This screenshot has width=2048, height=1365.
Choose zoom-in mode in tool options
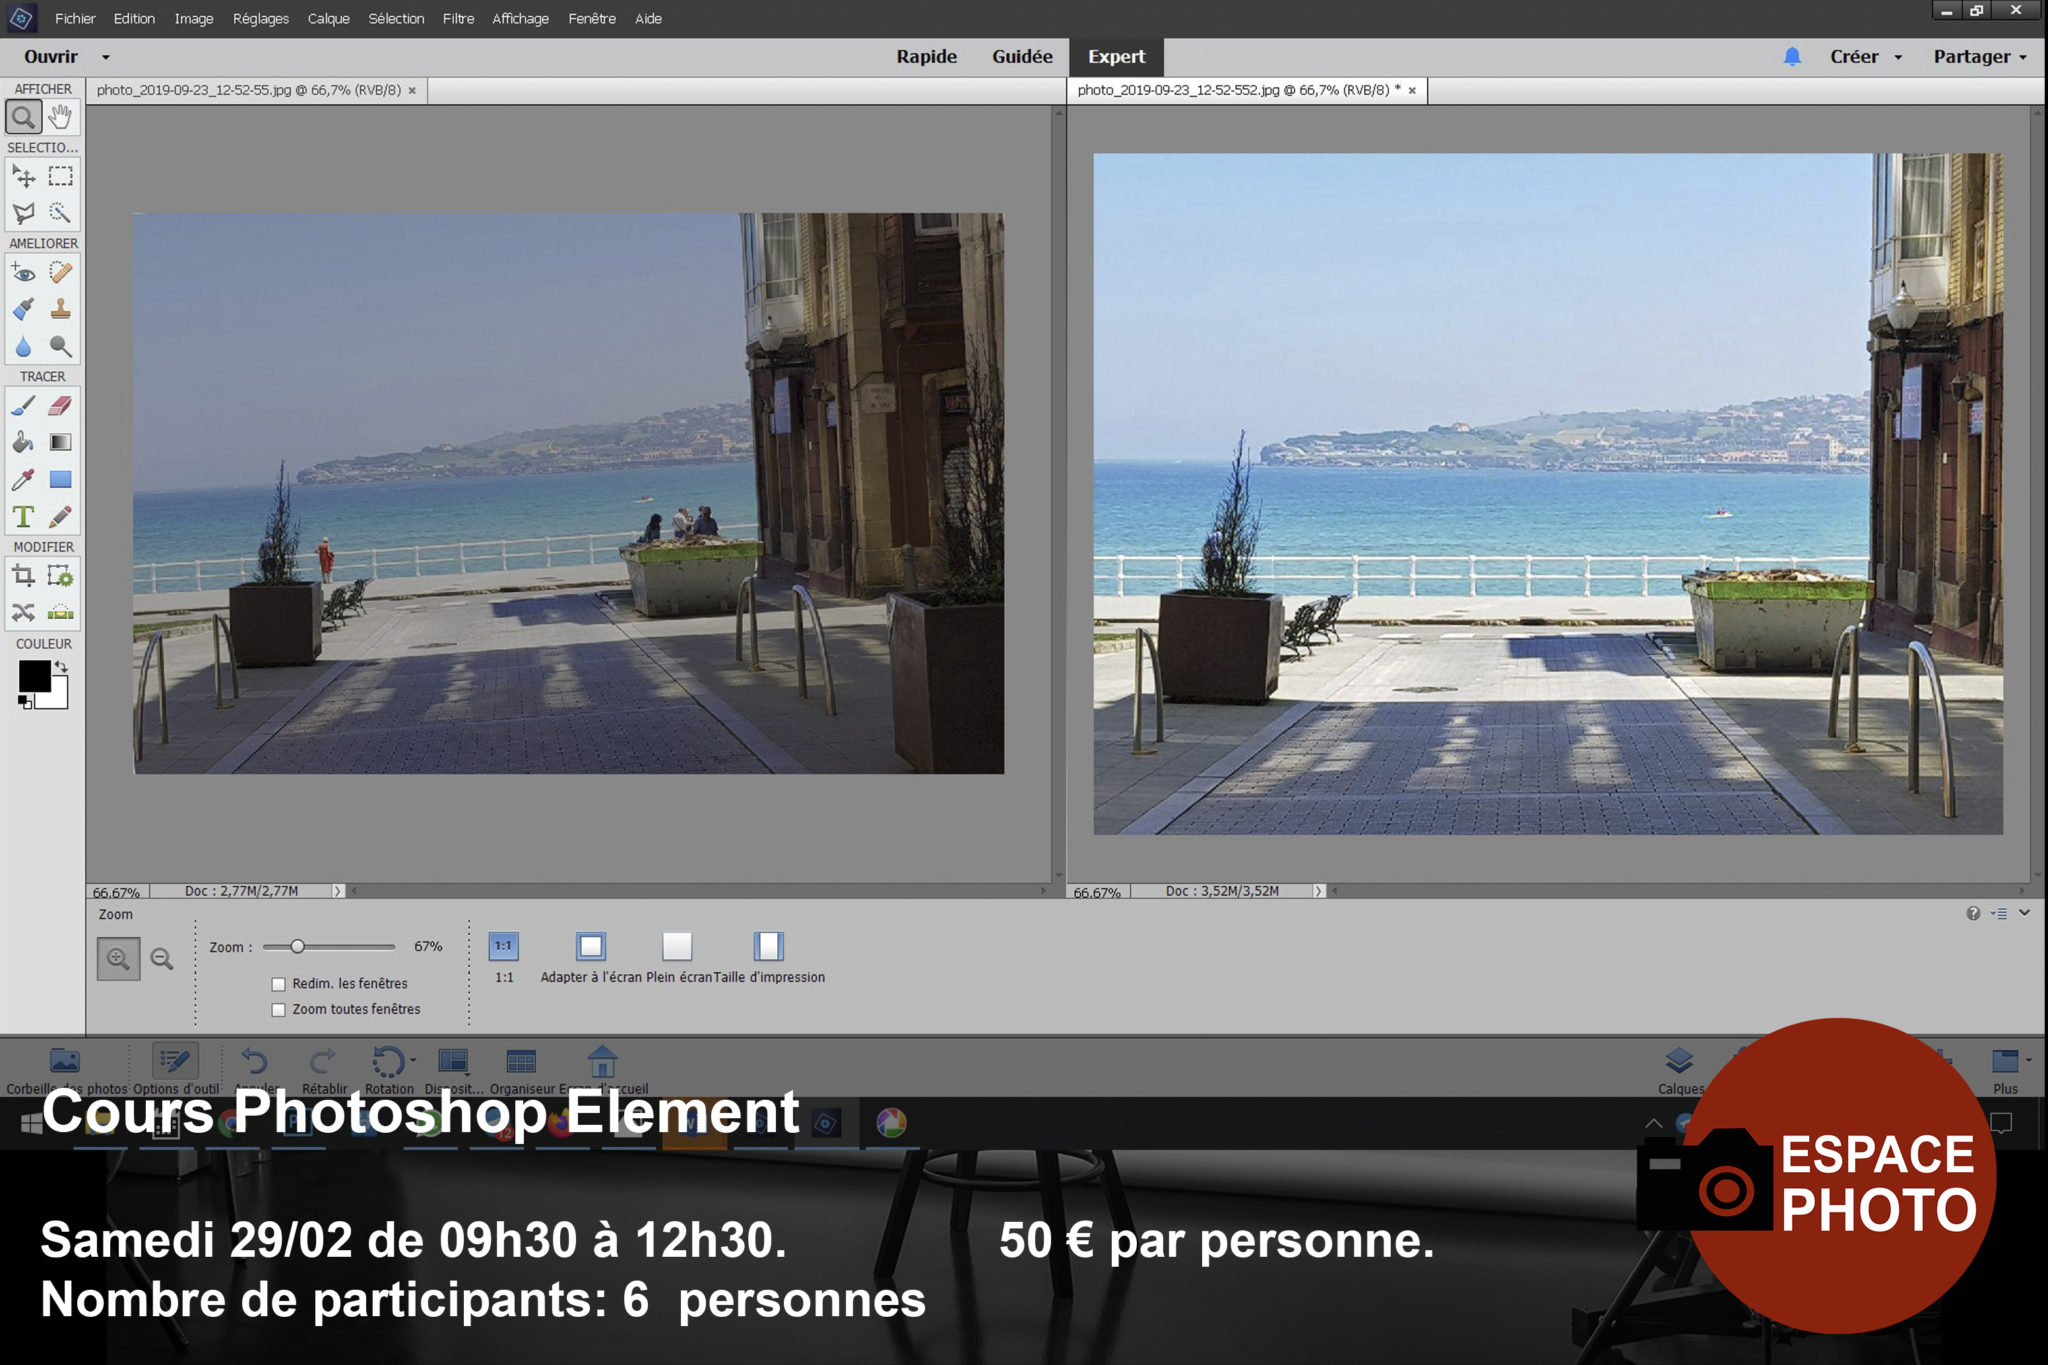pos(118,959)
